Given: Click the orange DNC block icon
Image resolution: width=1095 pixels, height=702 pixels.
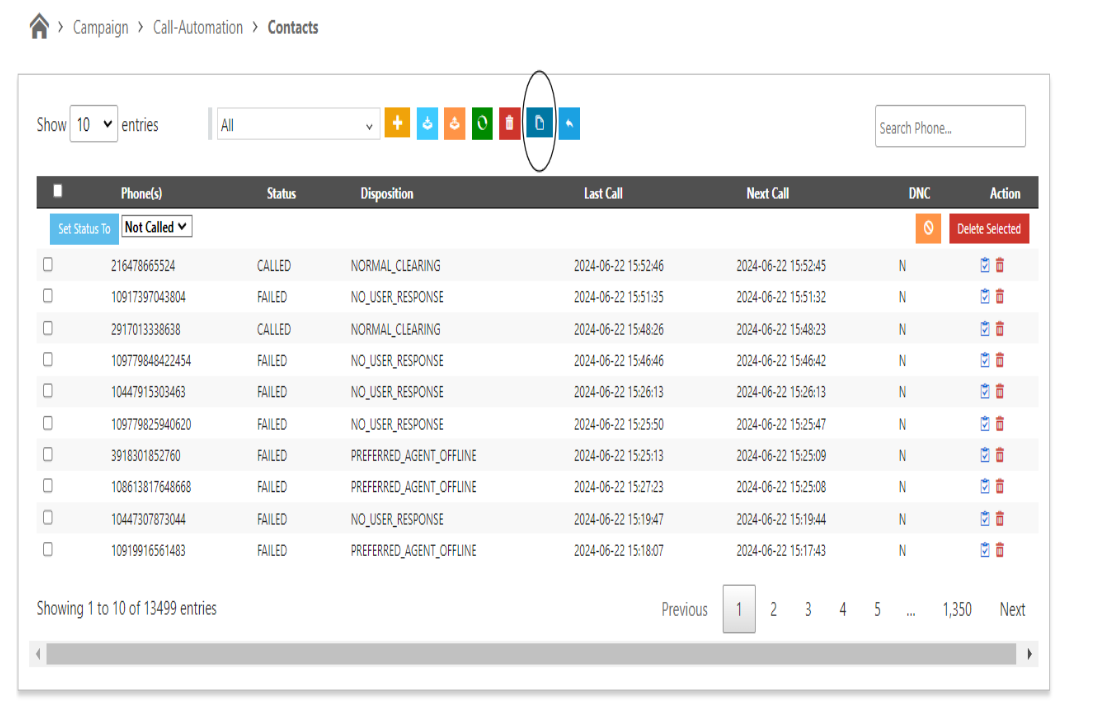Looking at the screenshot, I should pos(928,228).
